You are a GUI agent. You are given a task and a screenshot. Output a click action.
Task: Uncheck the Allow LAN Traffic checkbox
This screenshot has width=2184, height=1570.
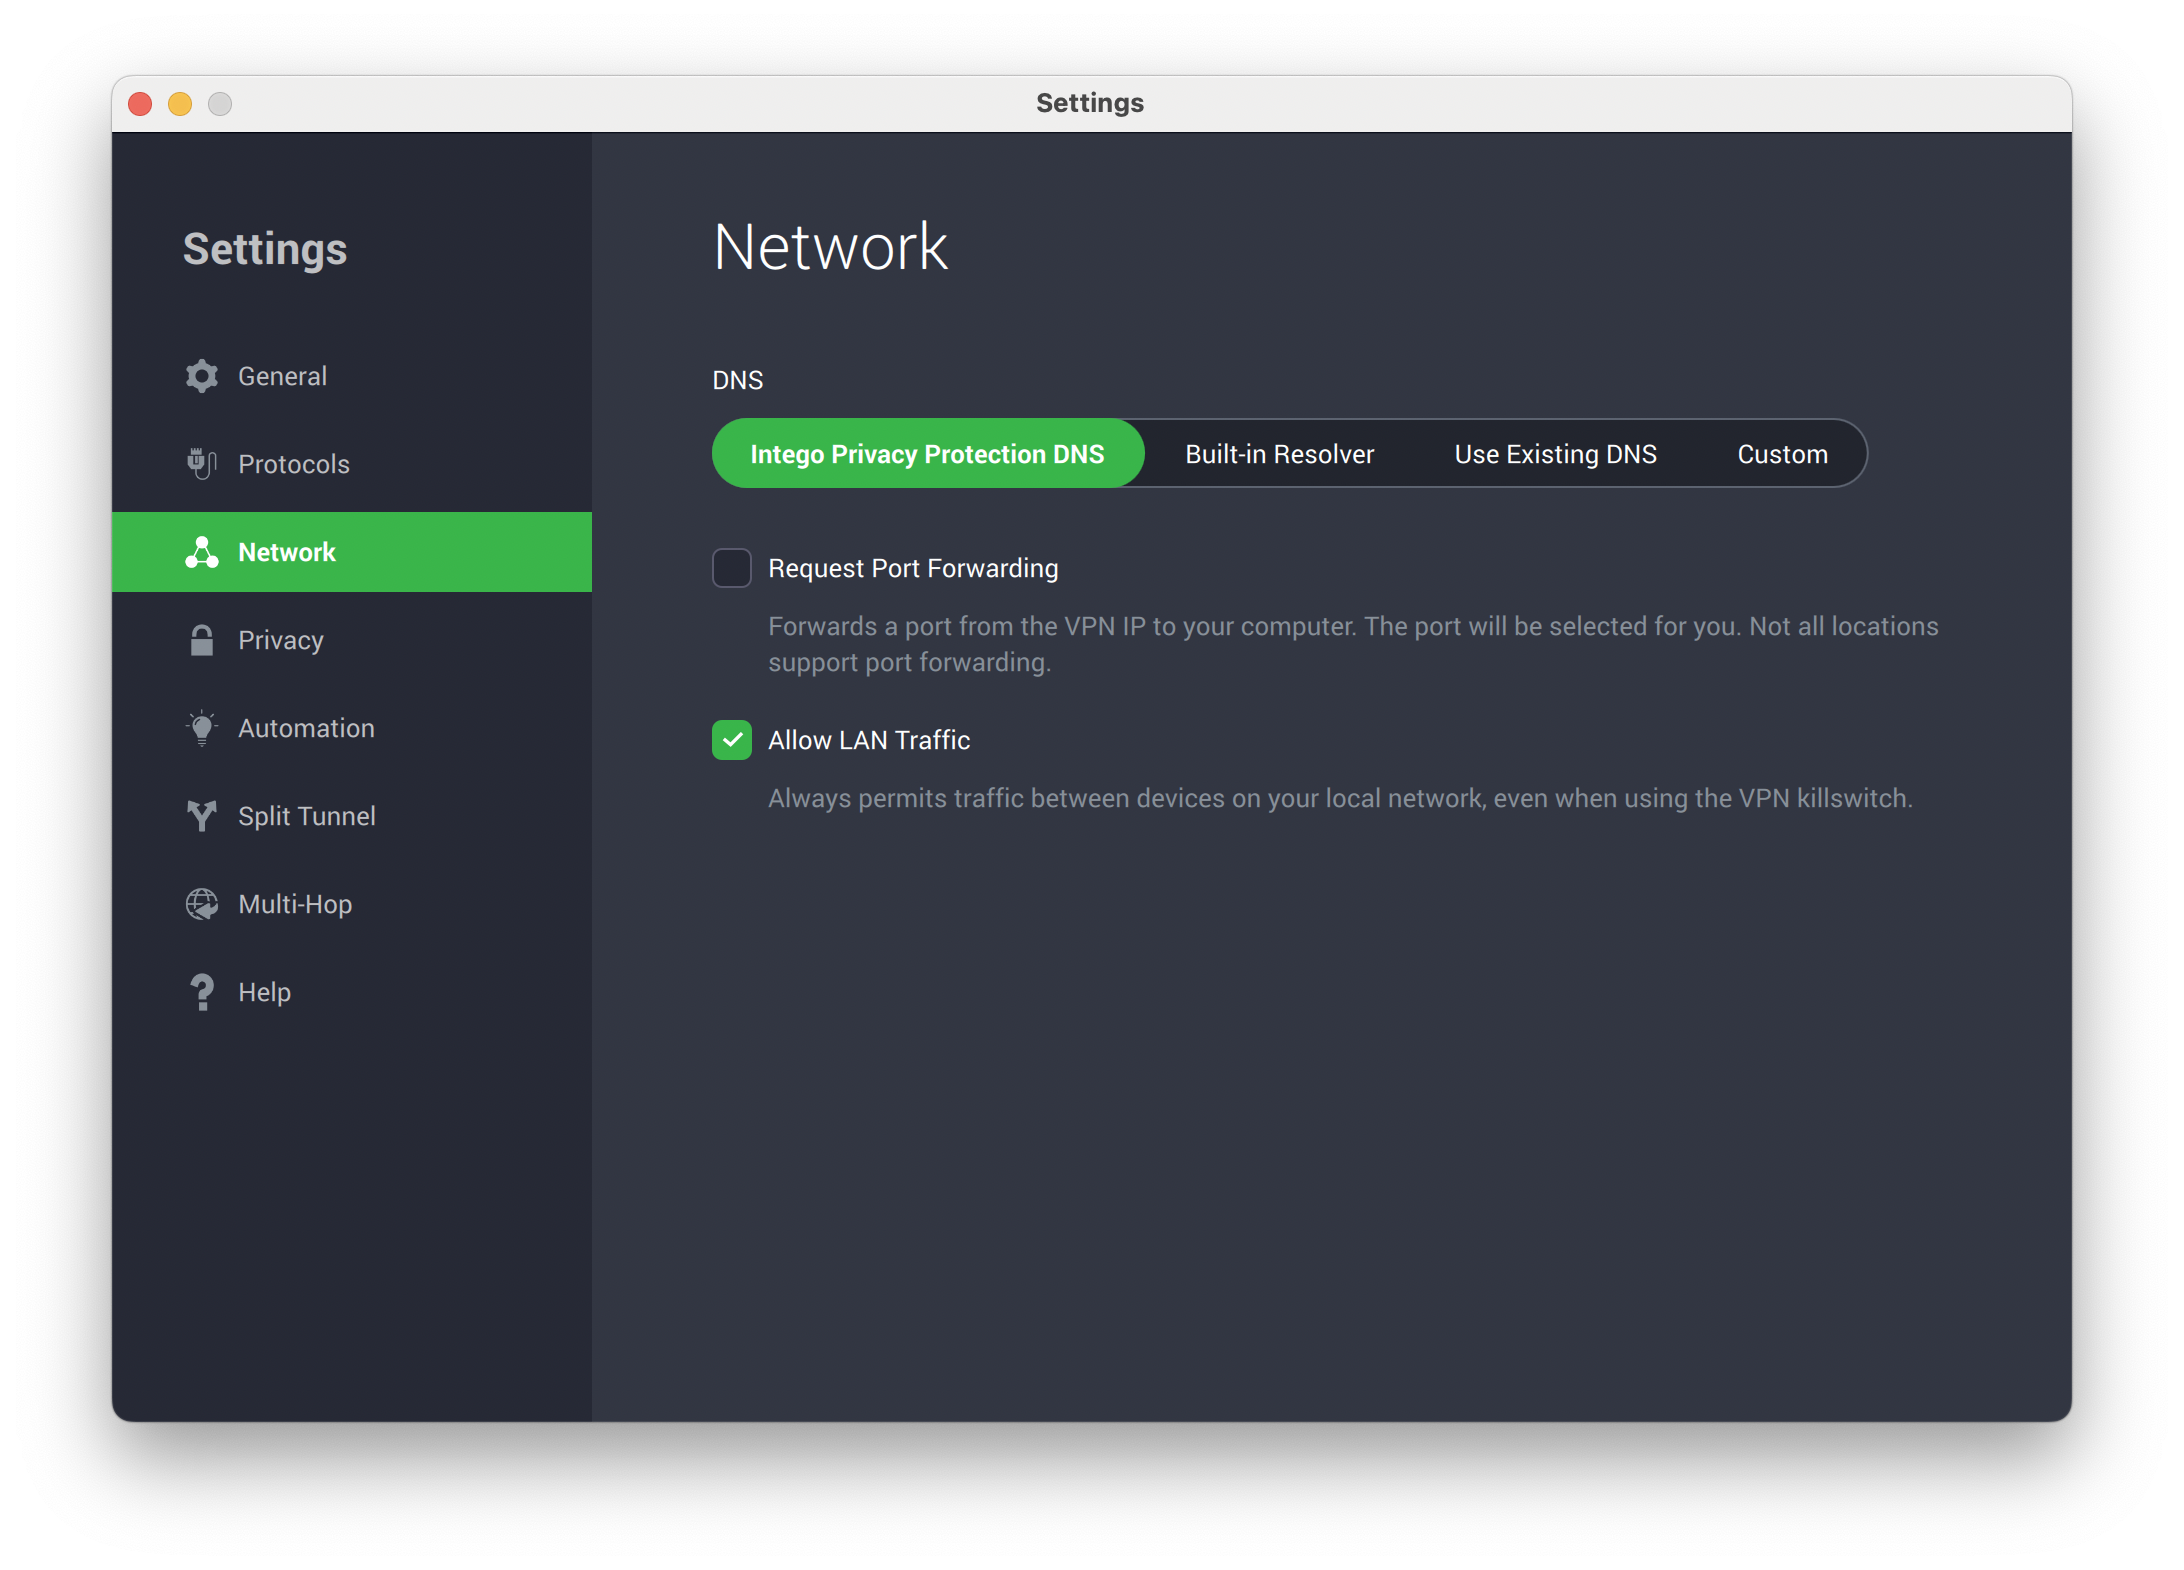point(732,740)
